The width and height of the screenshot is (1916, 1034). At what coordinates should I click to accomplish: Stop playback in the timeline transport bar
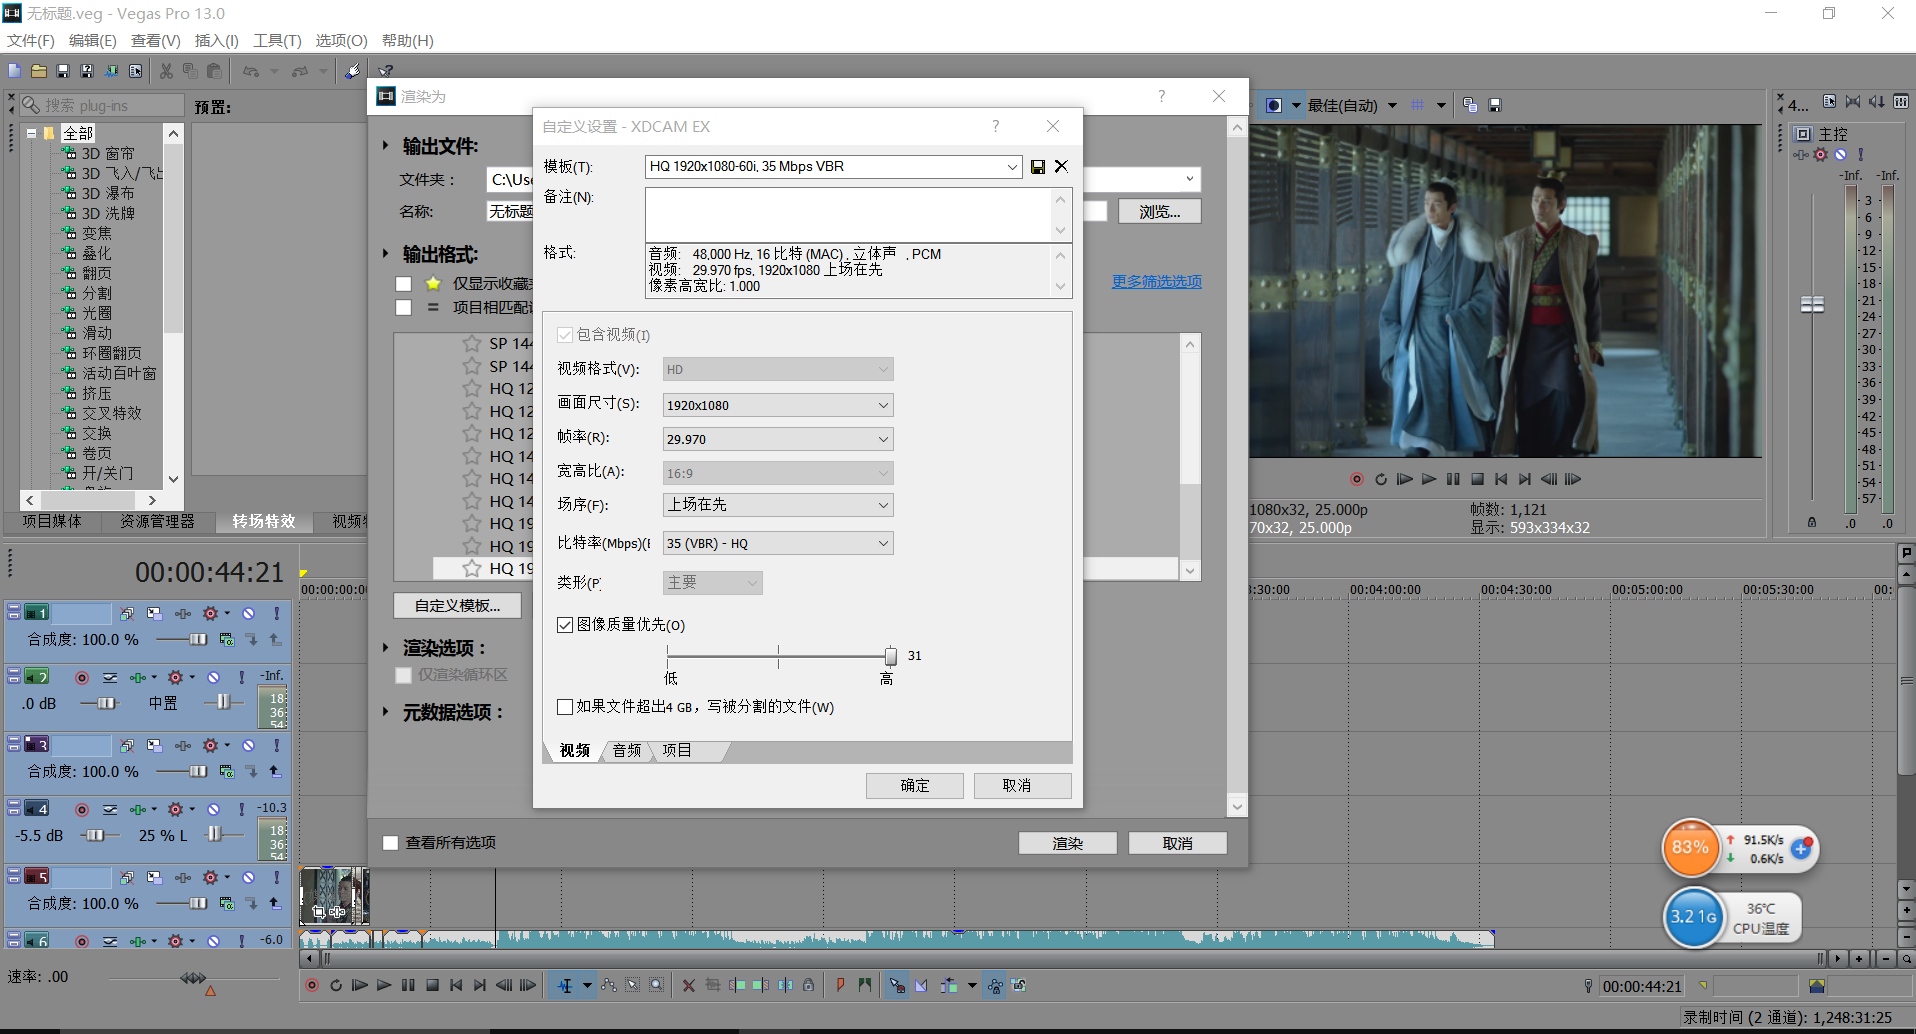[x=432, y=985]
